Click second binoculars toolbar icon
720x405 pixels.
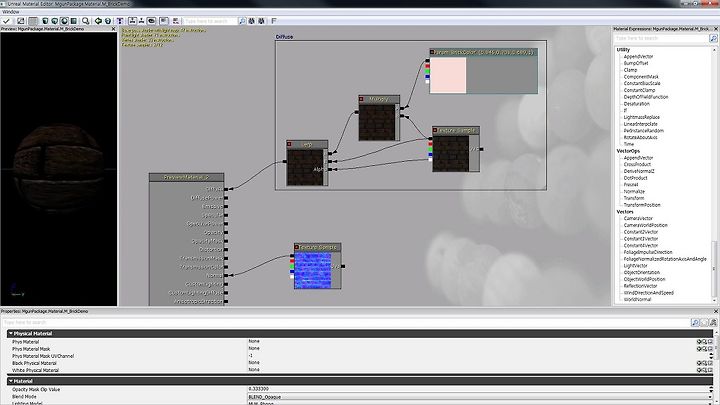(261, 21)
